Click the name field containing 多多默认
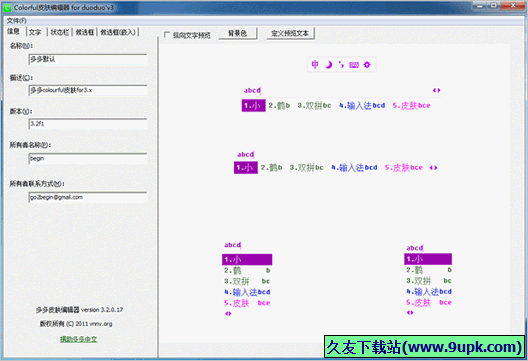 point(88,59)
